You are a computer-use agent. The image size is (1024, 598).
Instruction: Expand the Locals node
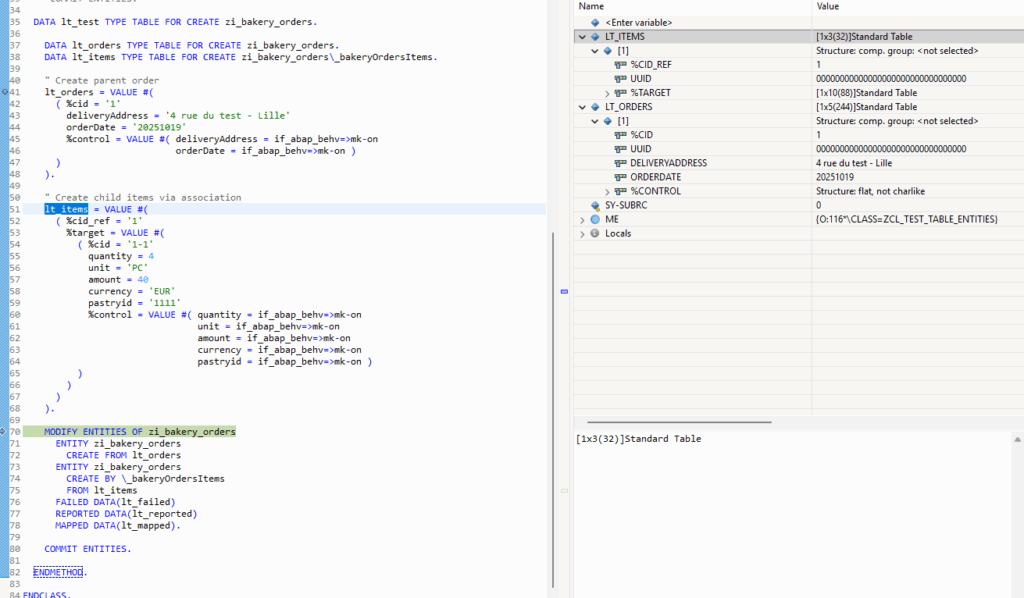[x=582, y=233]
